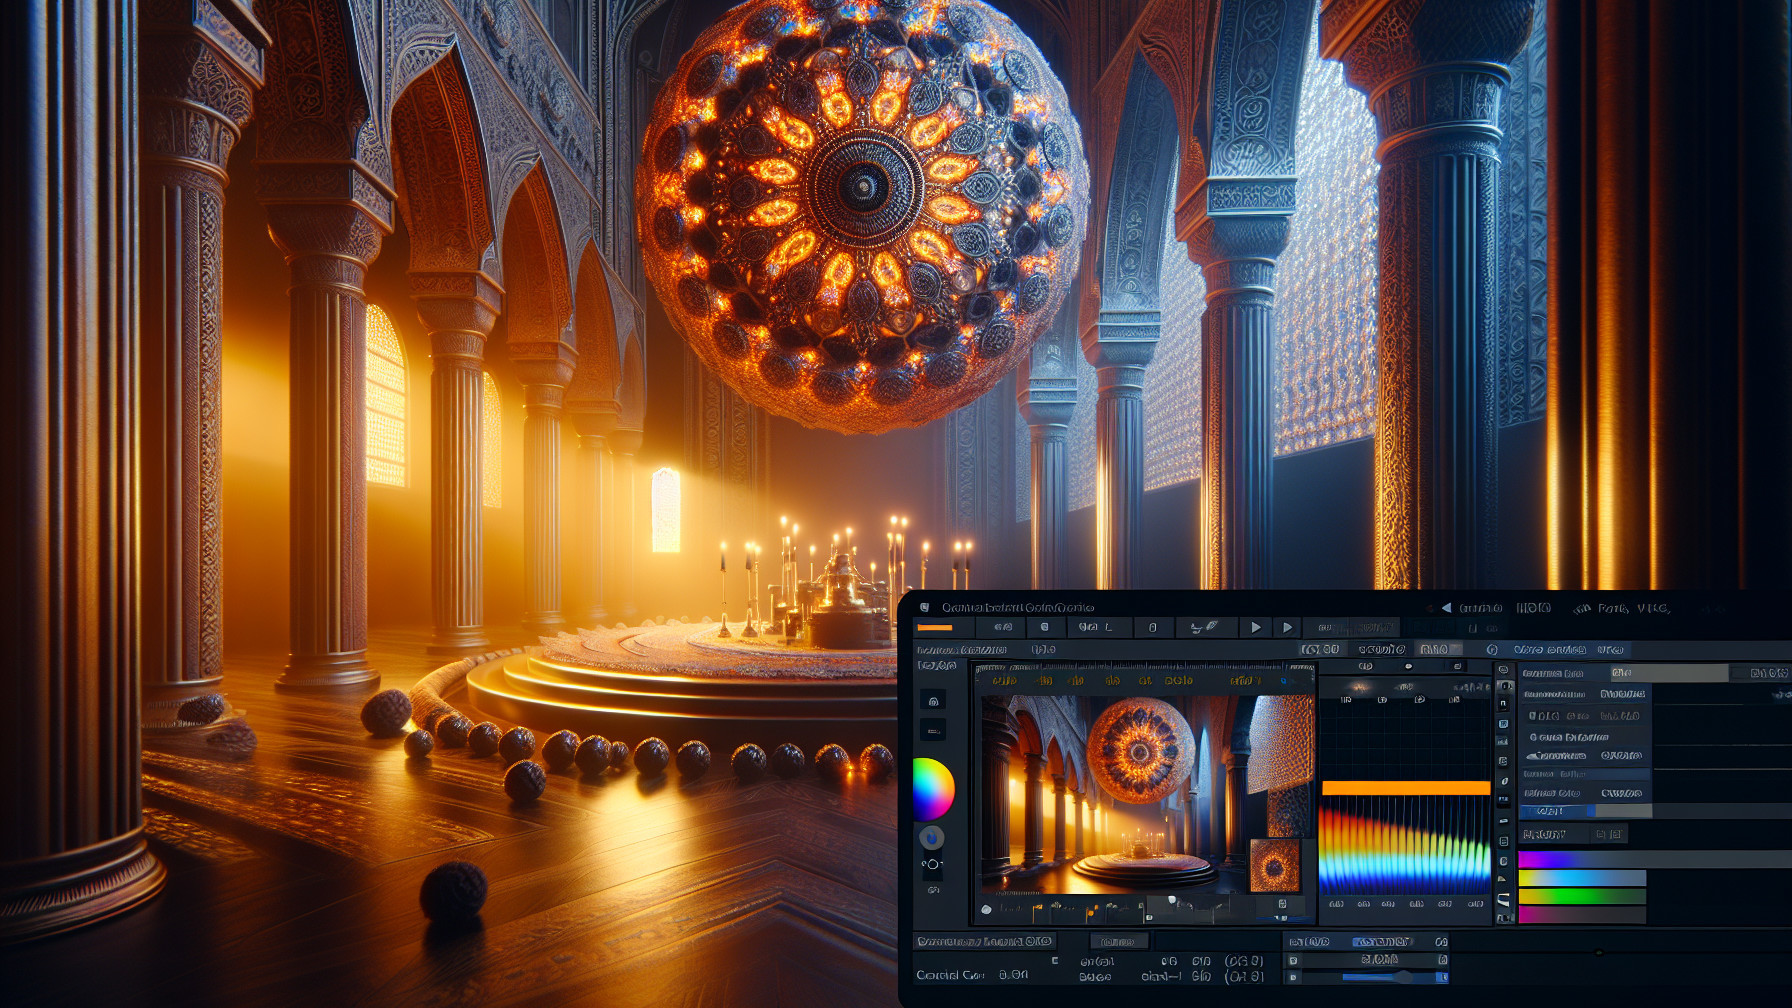Open the grey field at the top of the properties panel
This screenshot has height=1008, width=1792.
(x=1669, y=673)
